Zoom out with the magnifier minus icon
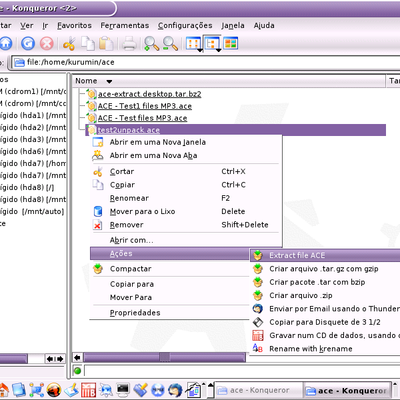This screenshot has width=400, height=400. (x=170, y=44)
